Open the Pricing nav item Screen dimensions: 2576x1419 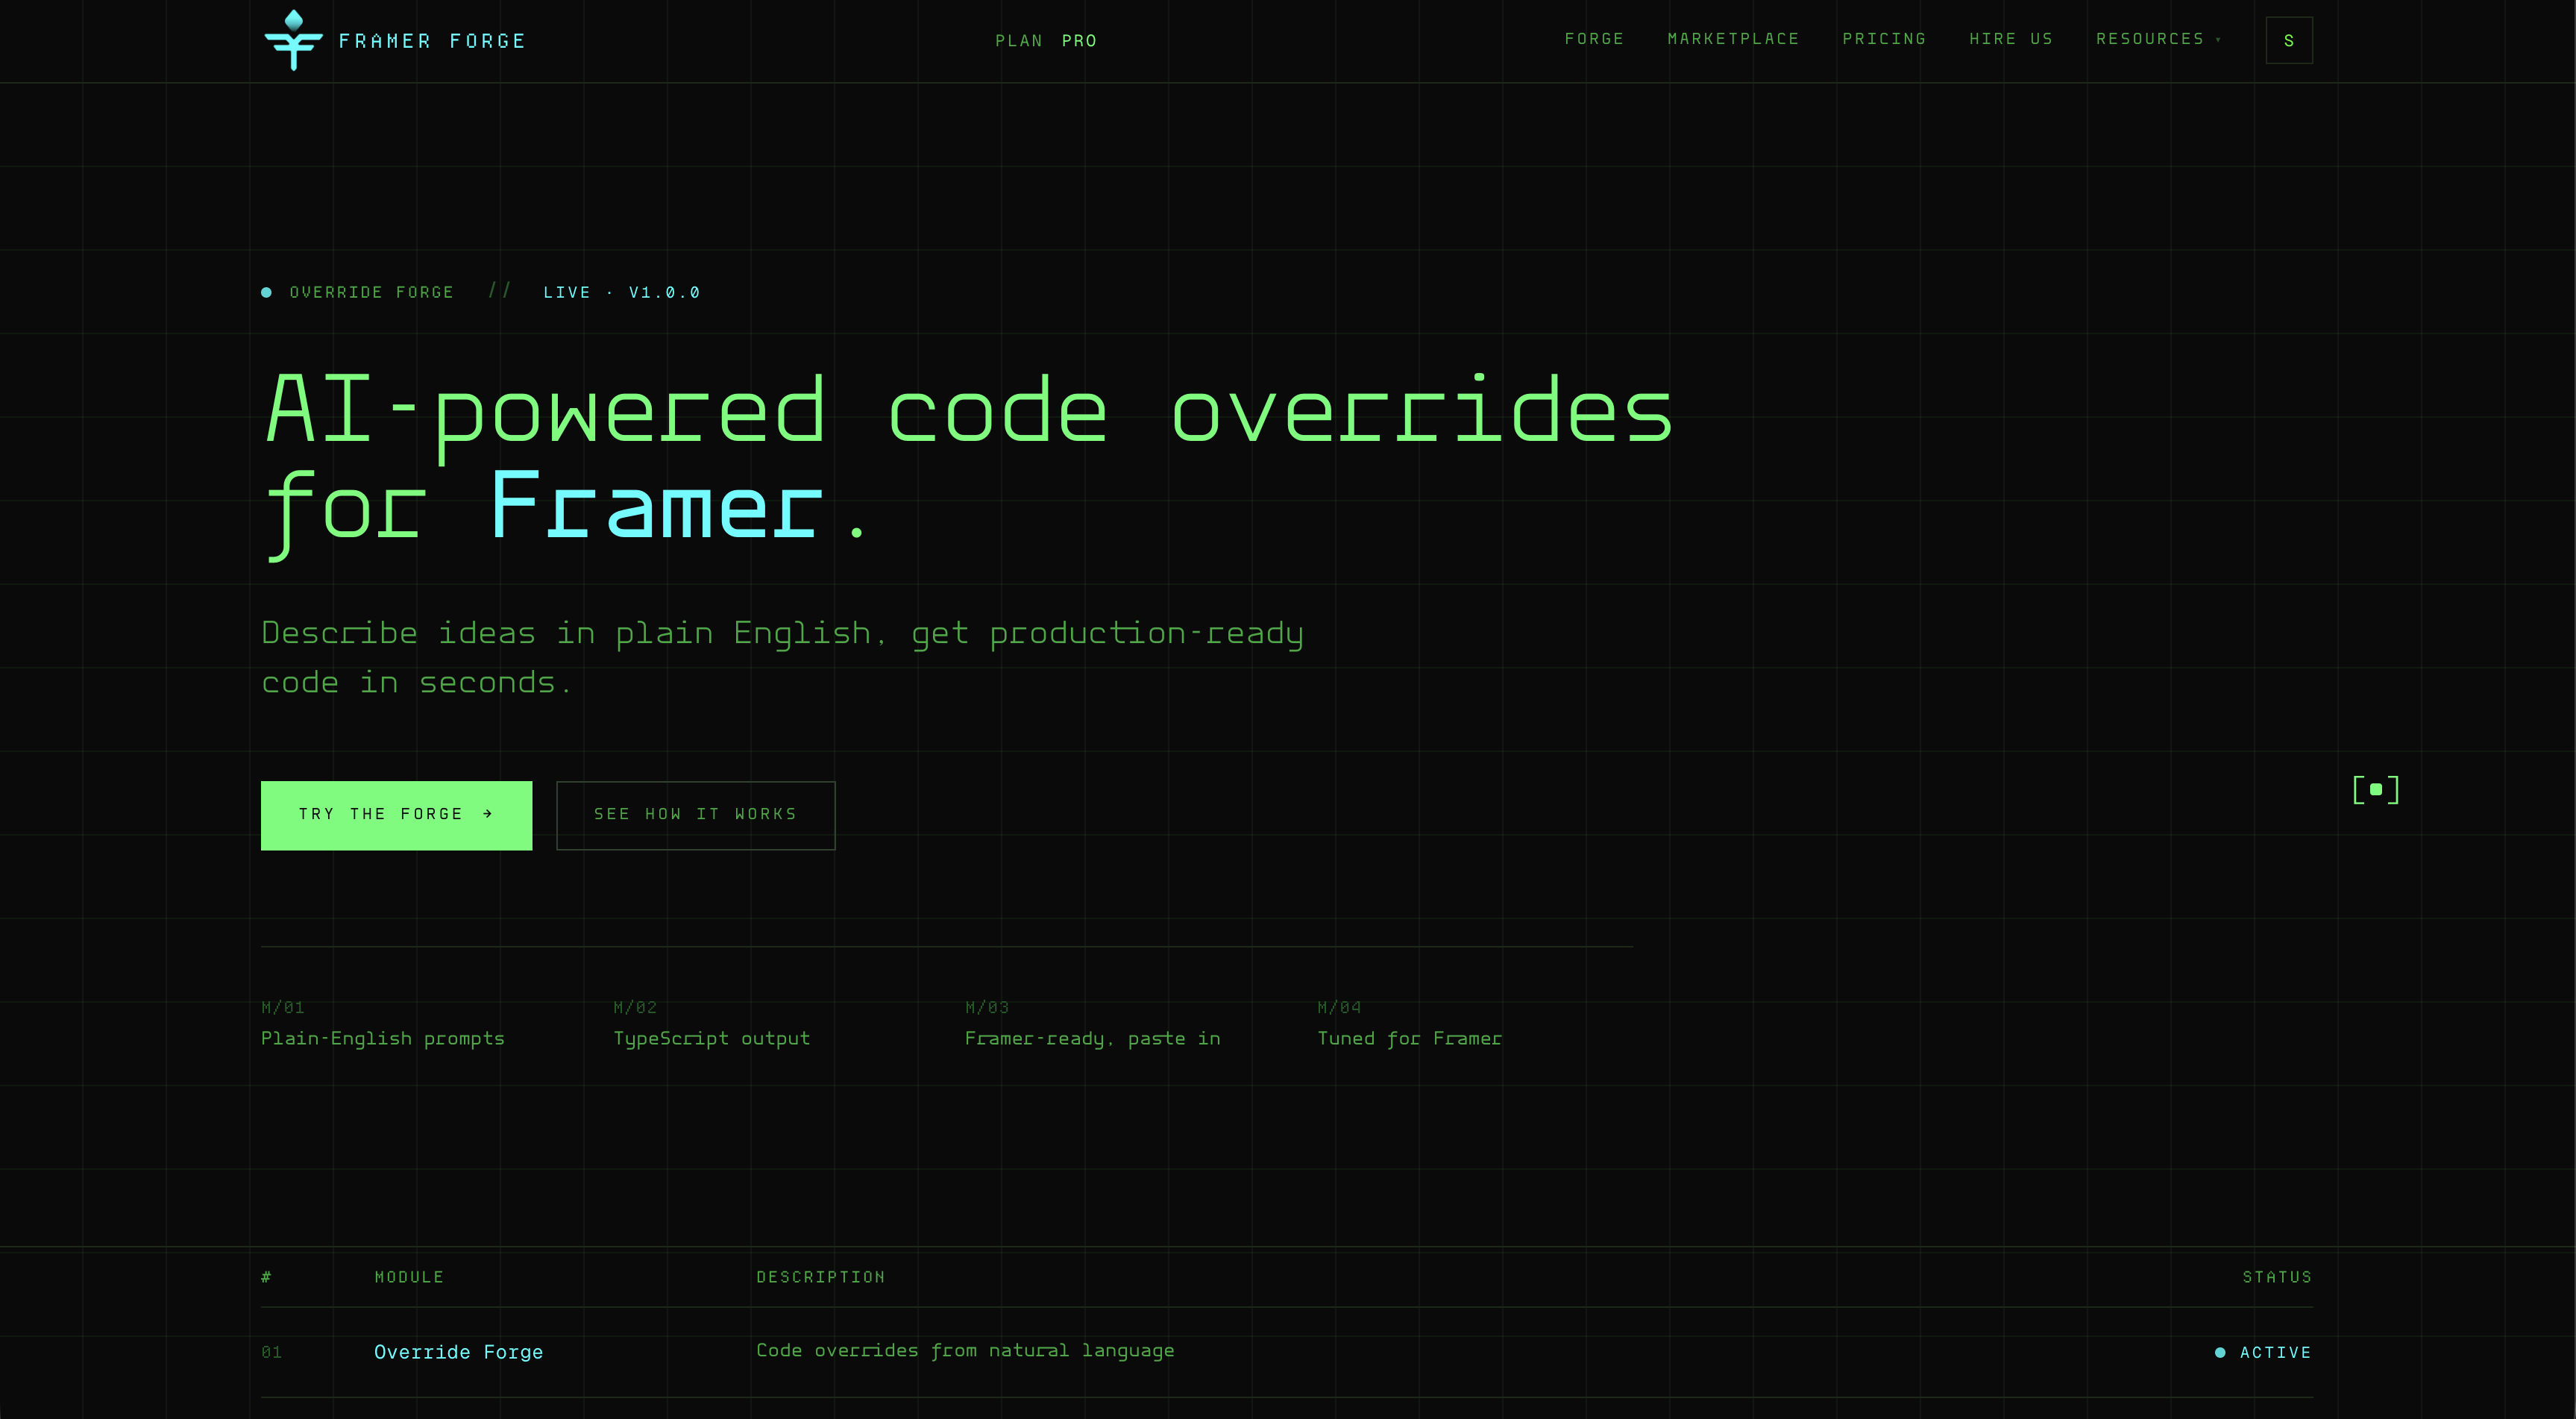click(x=1884, y=39)
